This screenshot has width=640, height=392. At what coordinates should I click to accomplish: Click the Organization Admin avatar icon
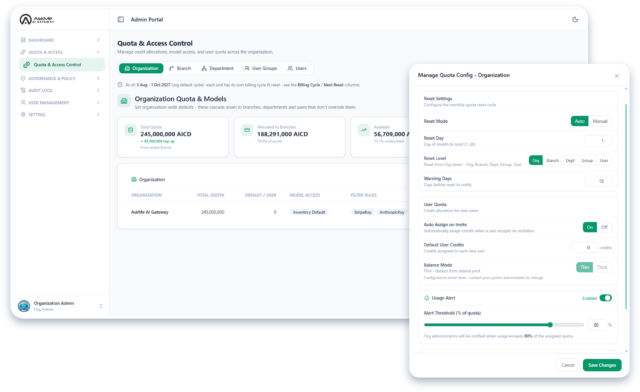click(x=24, y=306)
